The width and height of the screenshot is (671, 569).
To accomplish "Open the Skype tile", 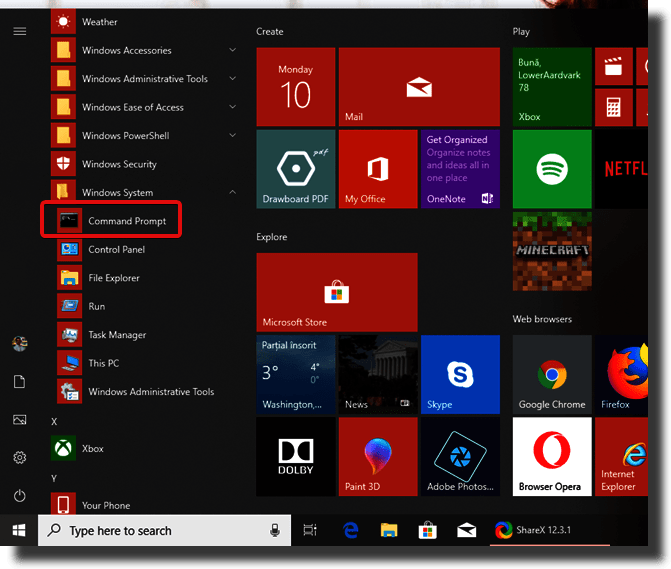I will tap(460, 374).
